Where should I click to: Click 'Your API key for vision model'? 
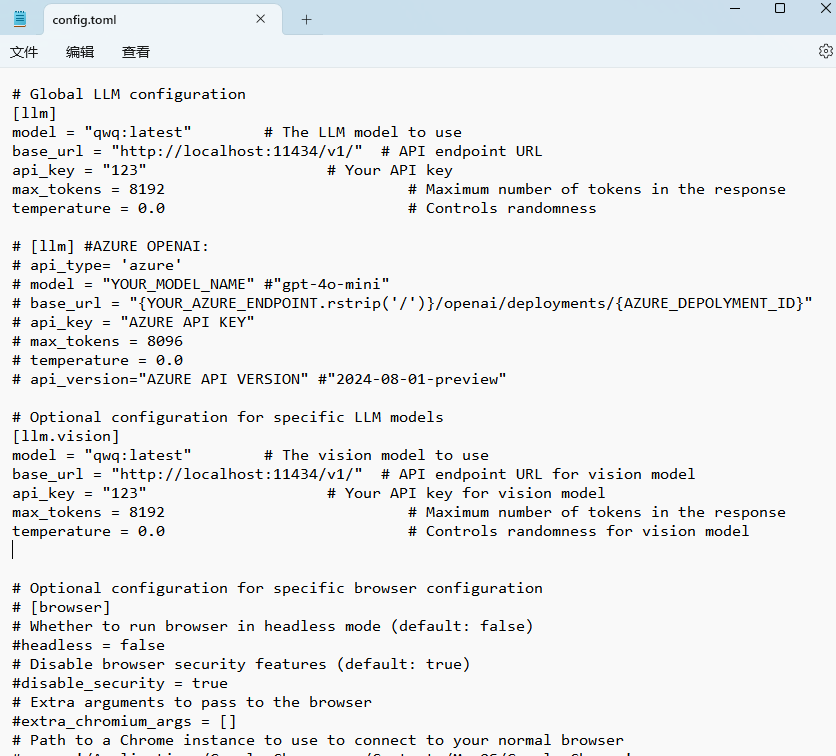click(475, 493)
